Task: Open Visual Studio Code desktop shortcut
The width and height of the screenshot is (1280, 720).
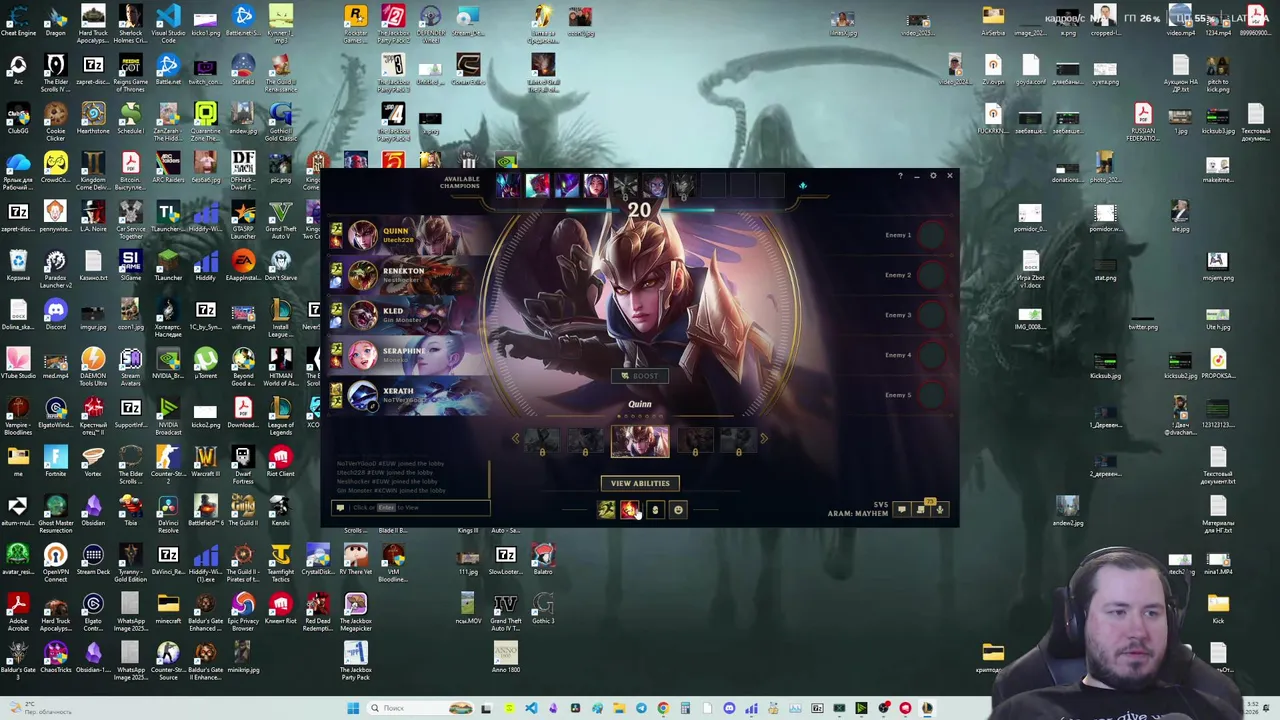Action: 168,21
